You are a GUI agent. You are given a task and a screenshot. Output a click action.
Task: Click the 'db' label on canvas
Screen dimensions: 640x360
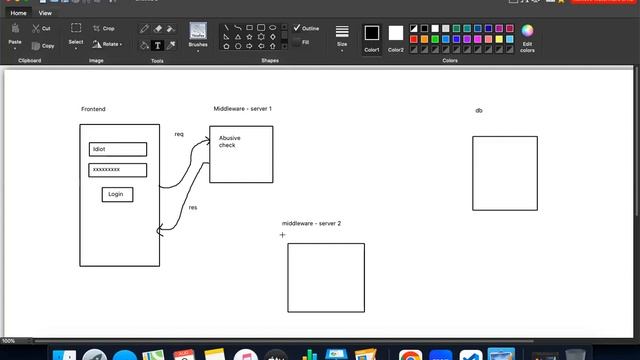point(479,110)
